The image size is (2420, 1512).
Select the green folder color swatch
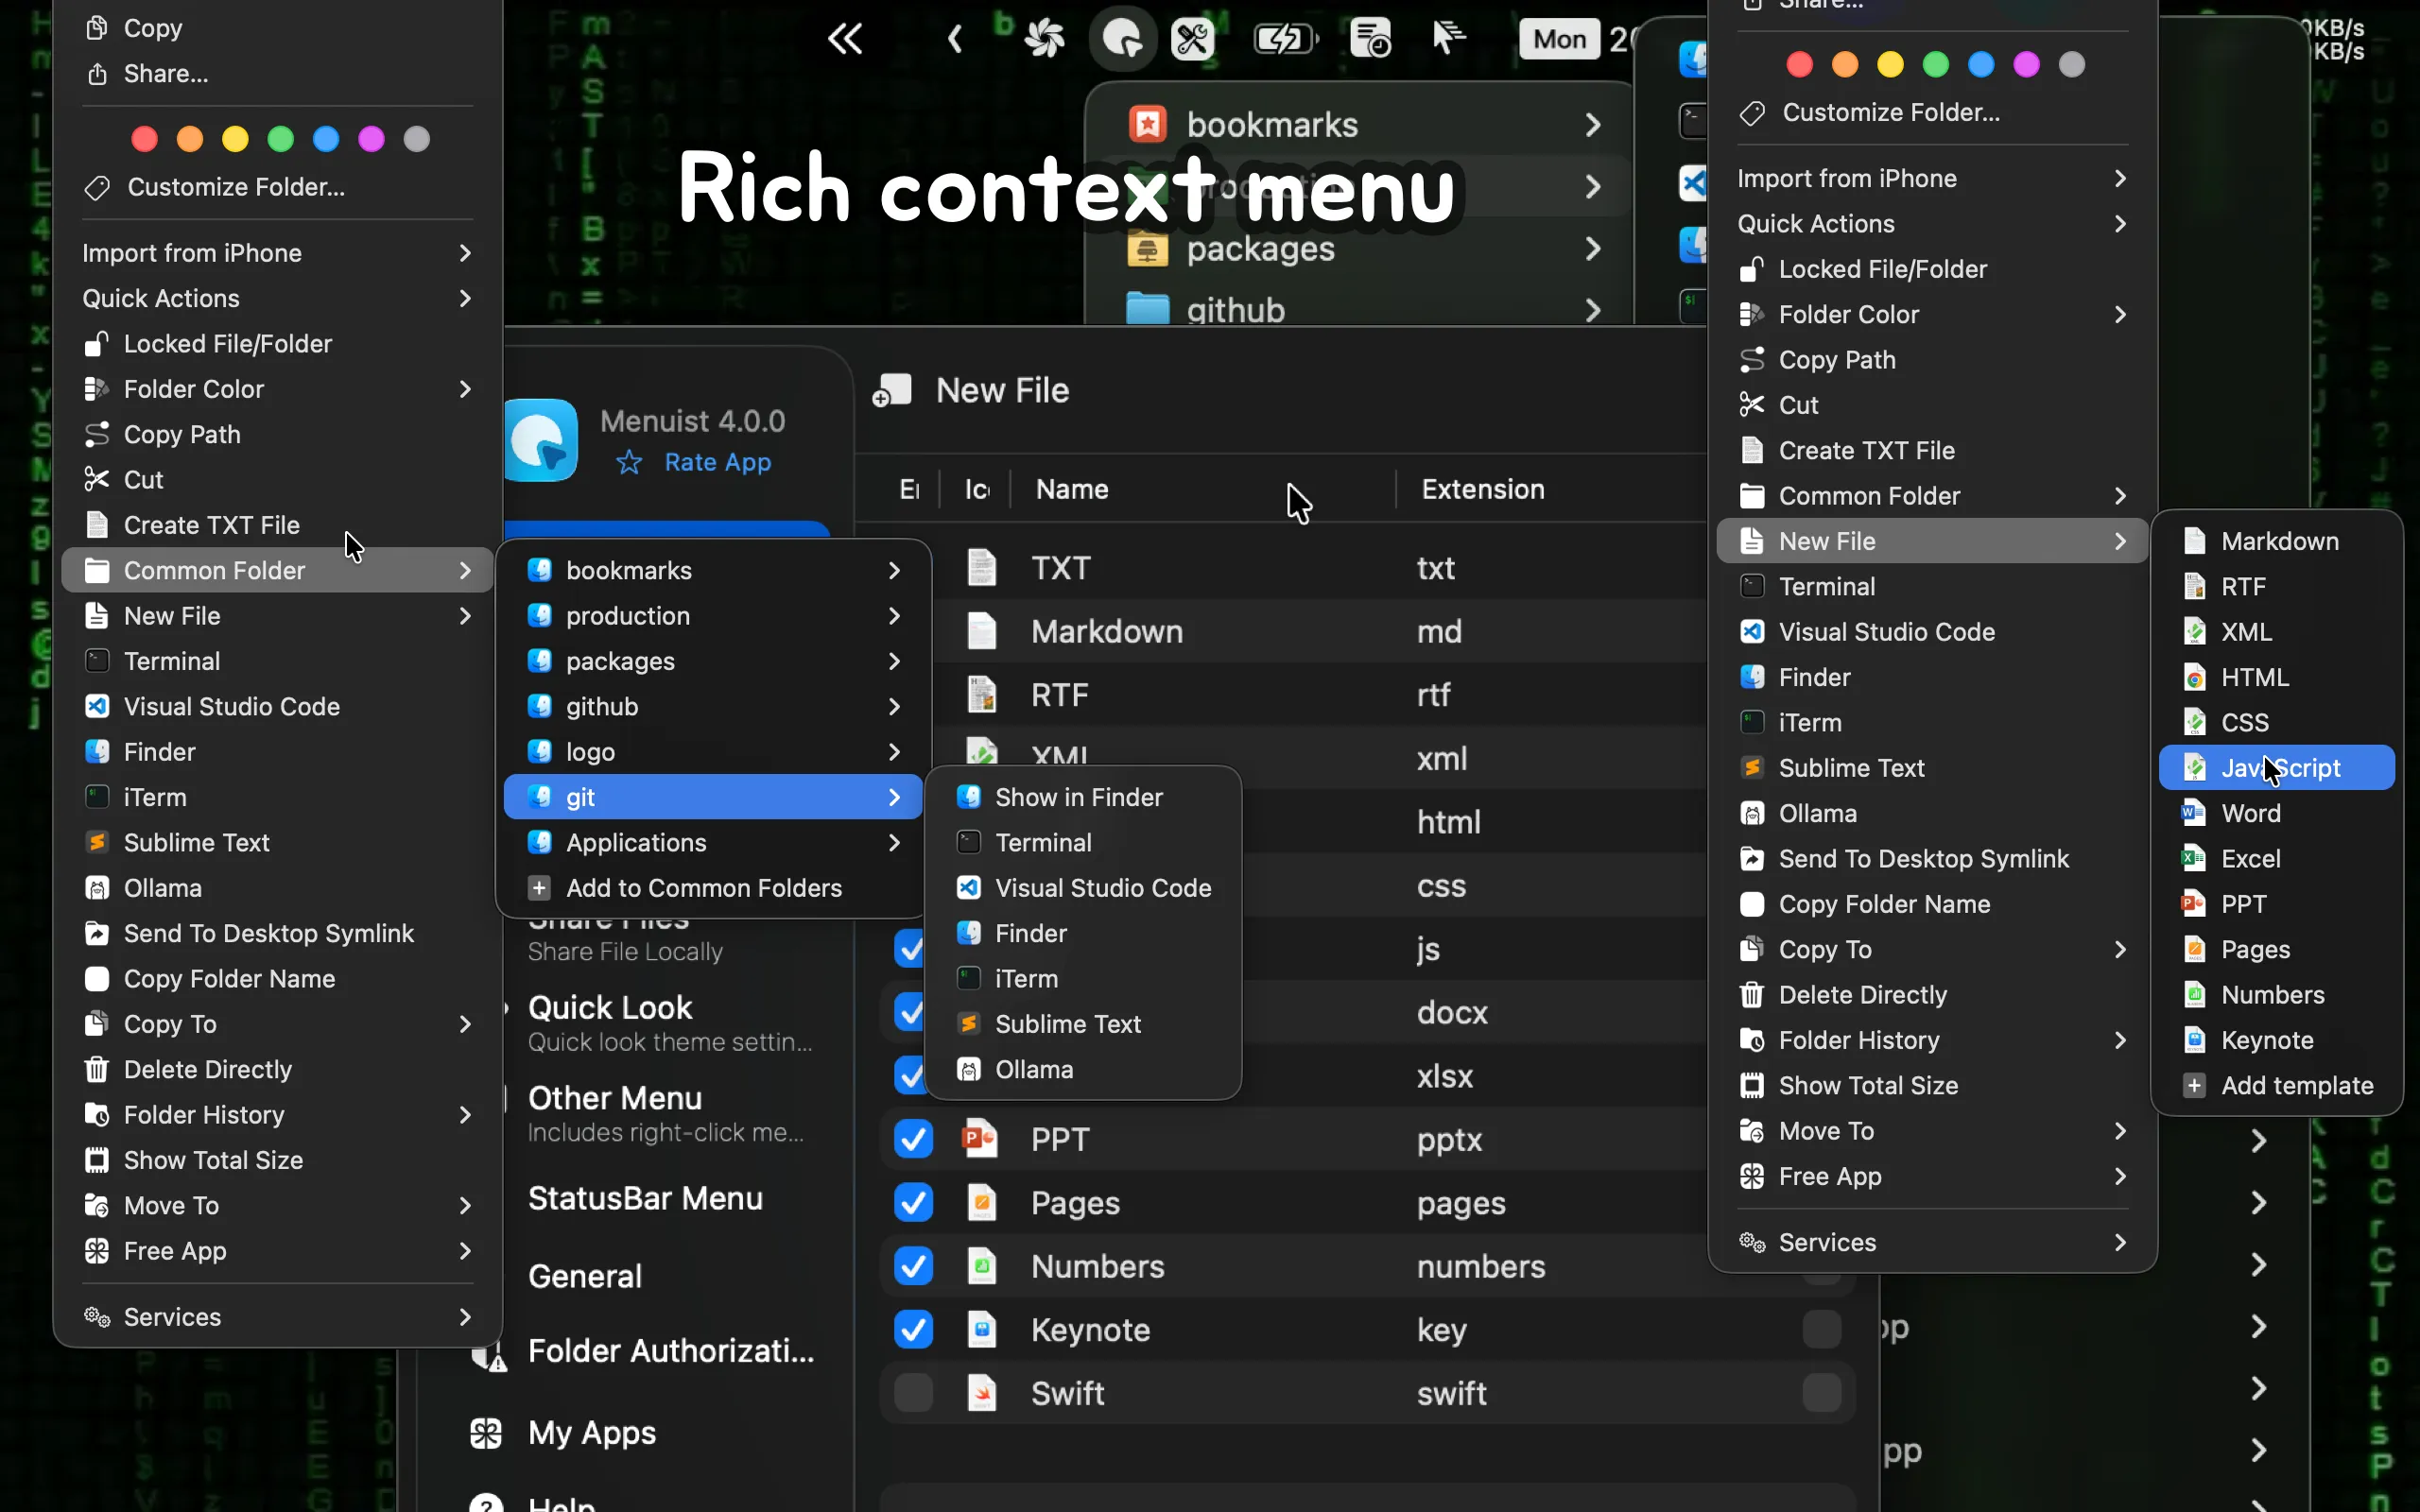coord(281,138)
